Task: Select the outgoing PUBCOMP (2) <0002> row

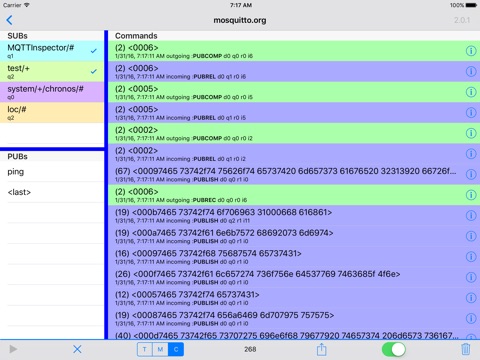Action: pyautogui.click(x=294, y=133)
